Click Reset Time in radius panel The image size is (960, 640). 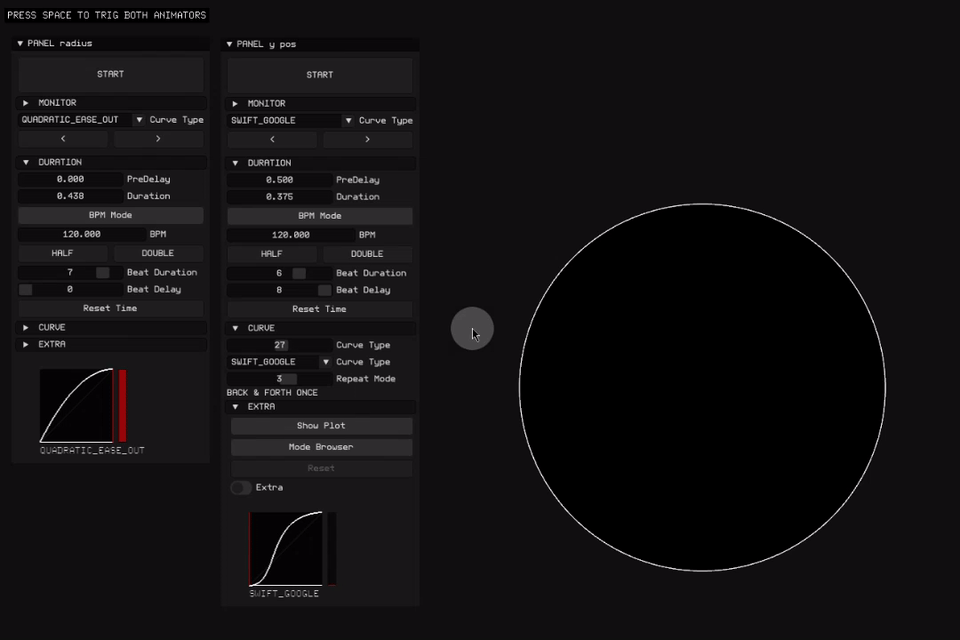[110, 308]
